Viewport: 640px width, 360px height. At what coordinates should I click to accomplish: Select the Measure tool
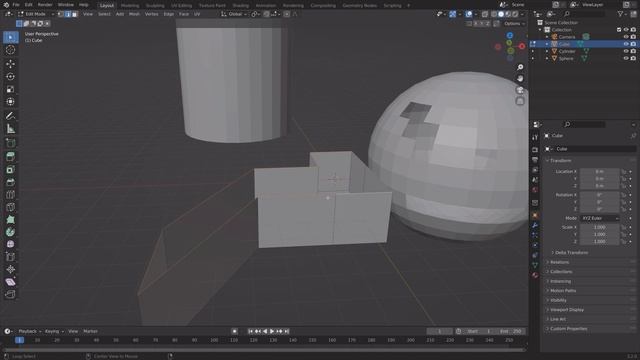pos(11,129)
